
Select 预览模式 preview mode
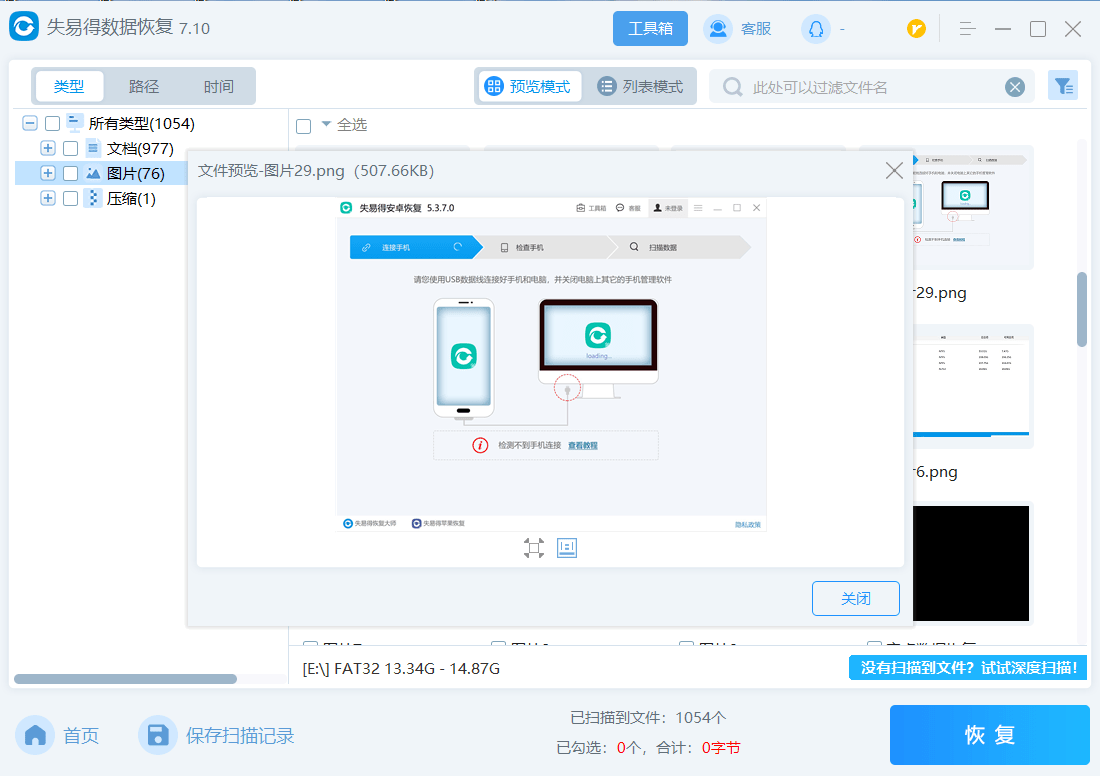click(x=529, y=86)
